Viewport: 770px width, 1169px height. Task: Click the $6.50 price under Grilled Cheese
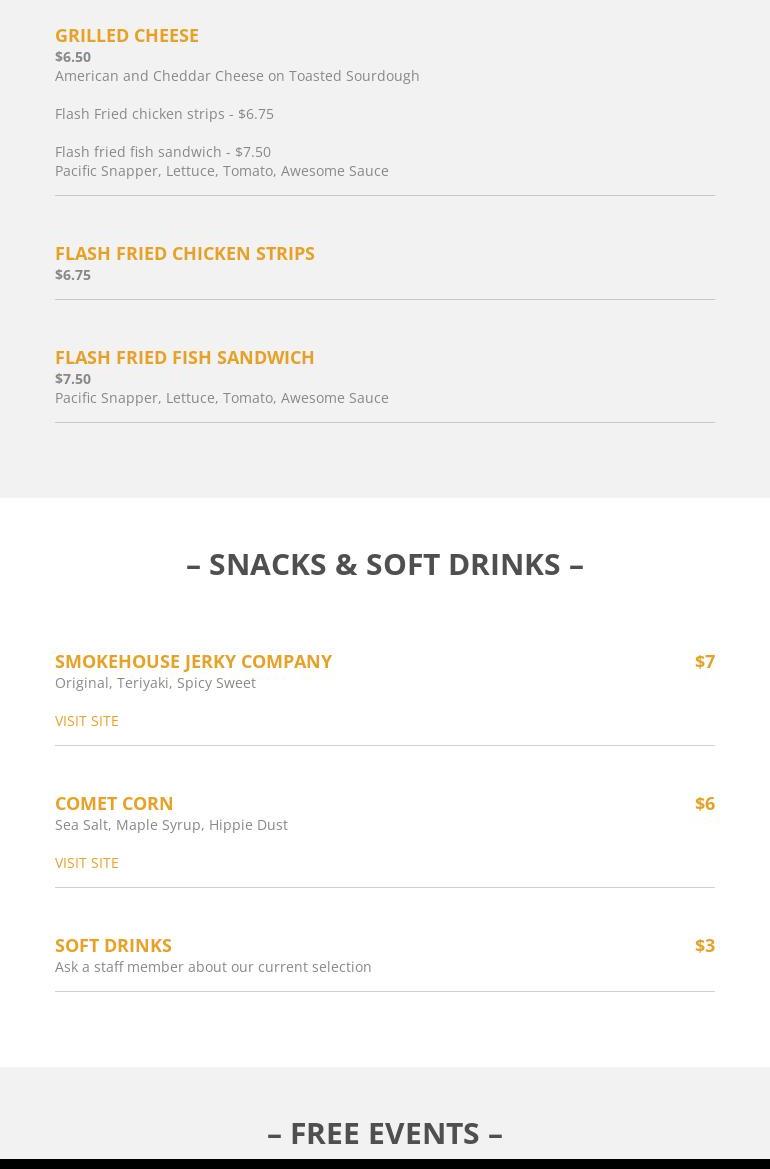point(72,57)
